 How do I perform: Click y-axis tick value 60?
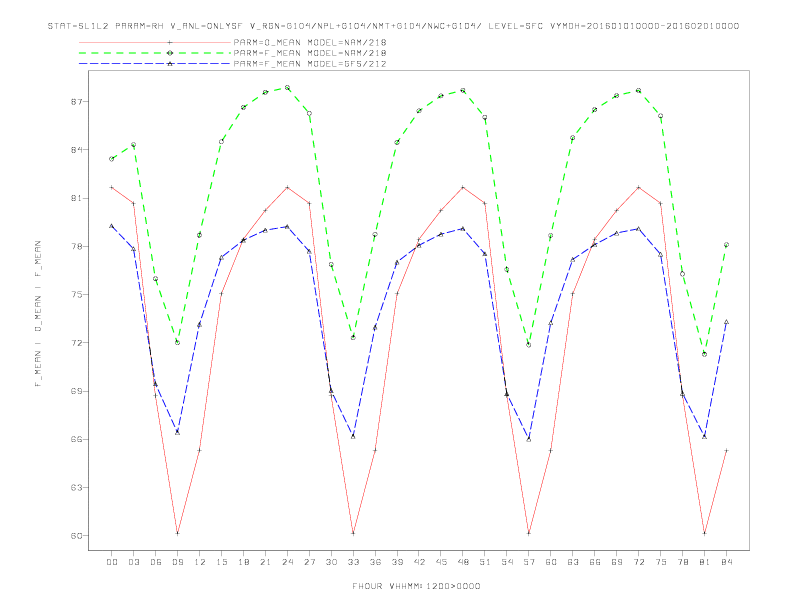pyautogui.click(x=76, y=536)
